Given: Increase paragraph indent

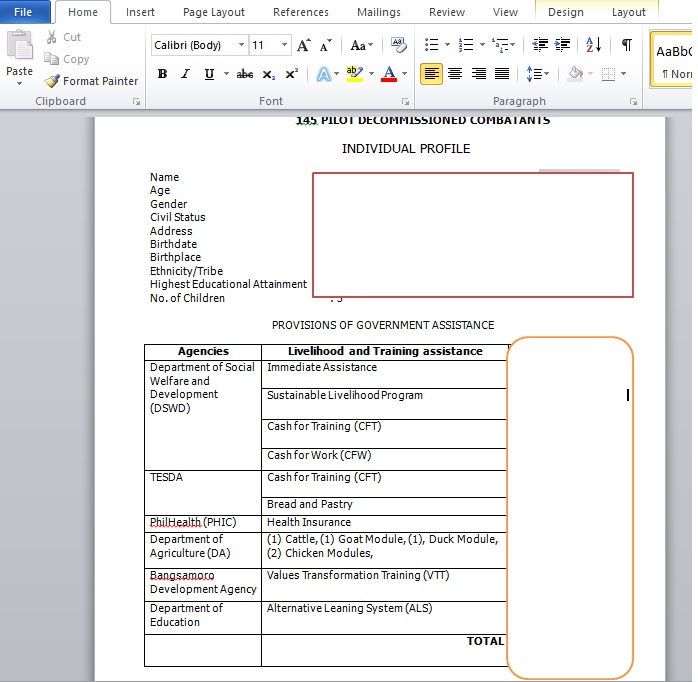Looking at the screenshot, I should (x=562, y=45).
